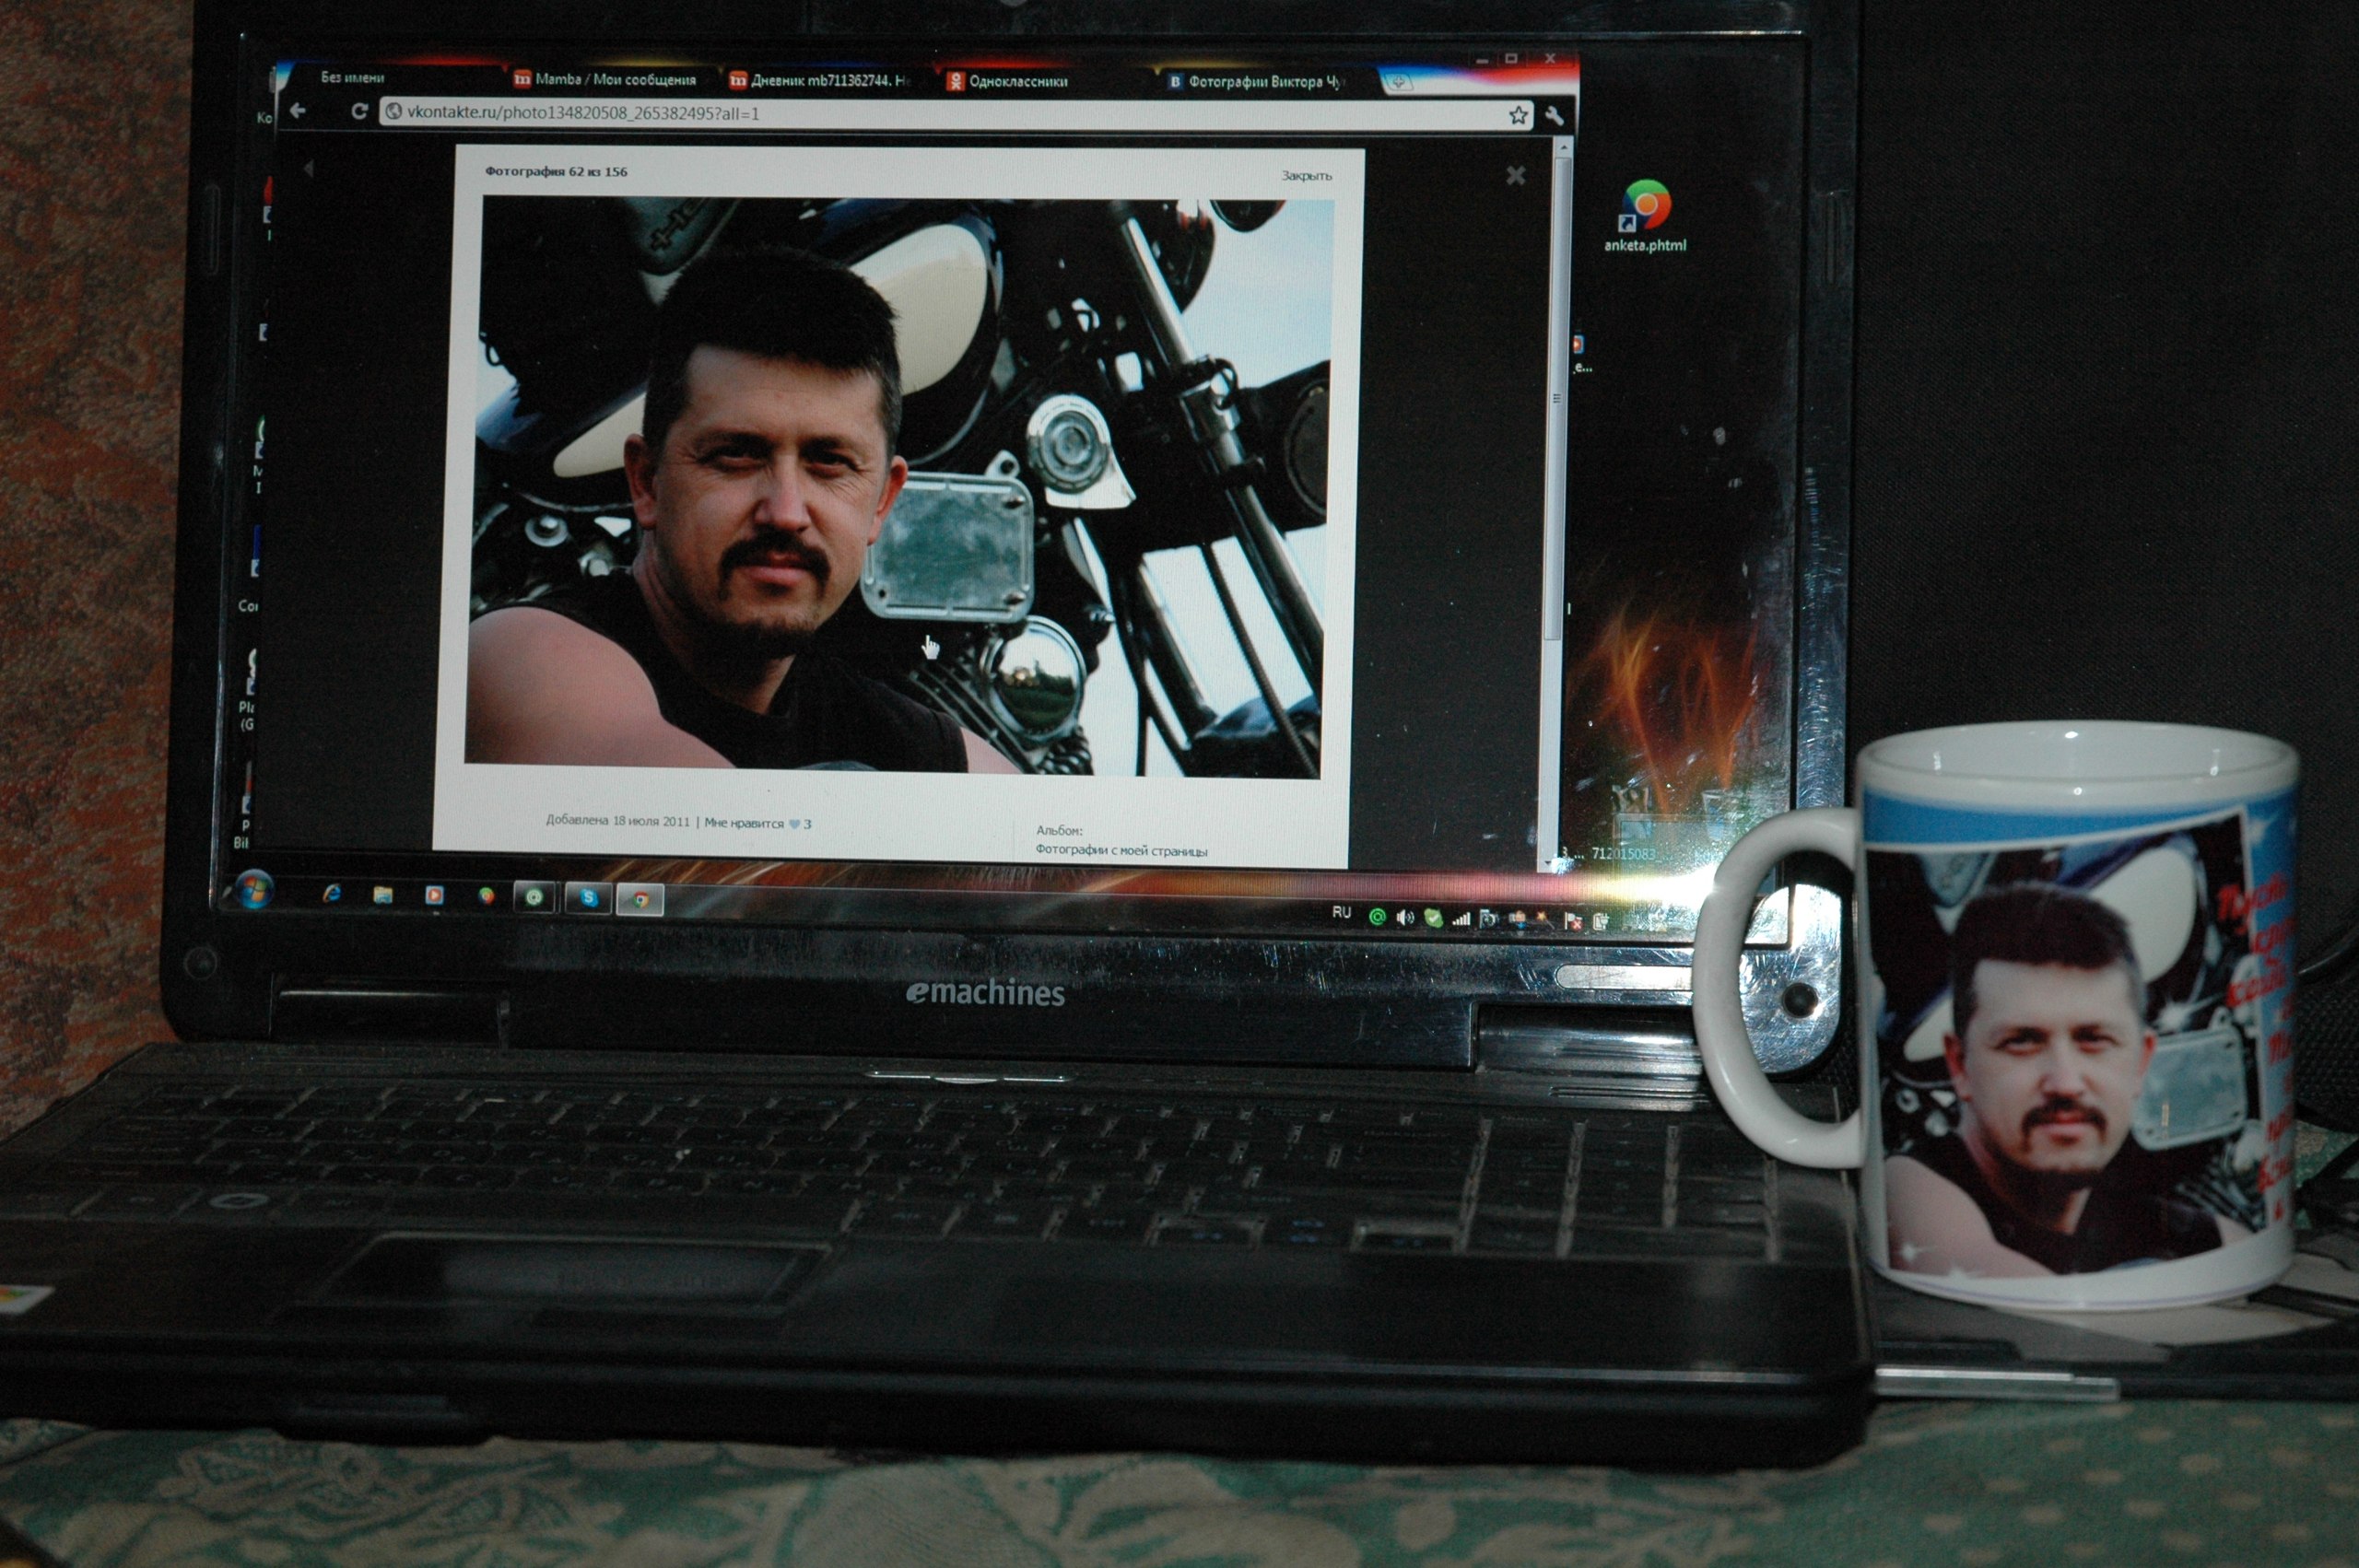Go to previous photo arrow
The width and height of the screenshot is (2359, 1568).
(309, 169)
